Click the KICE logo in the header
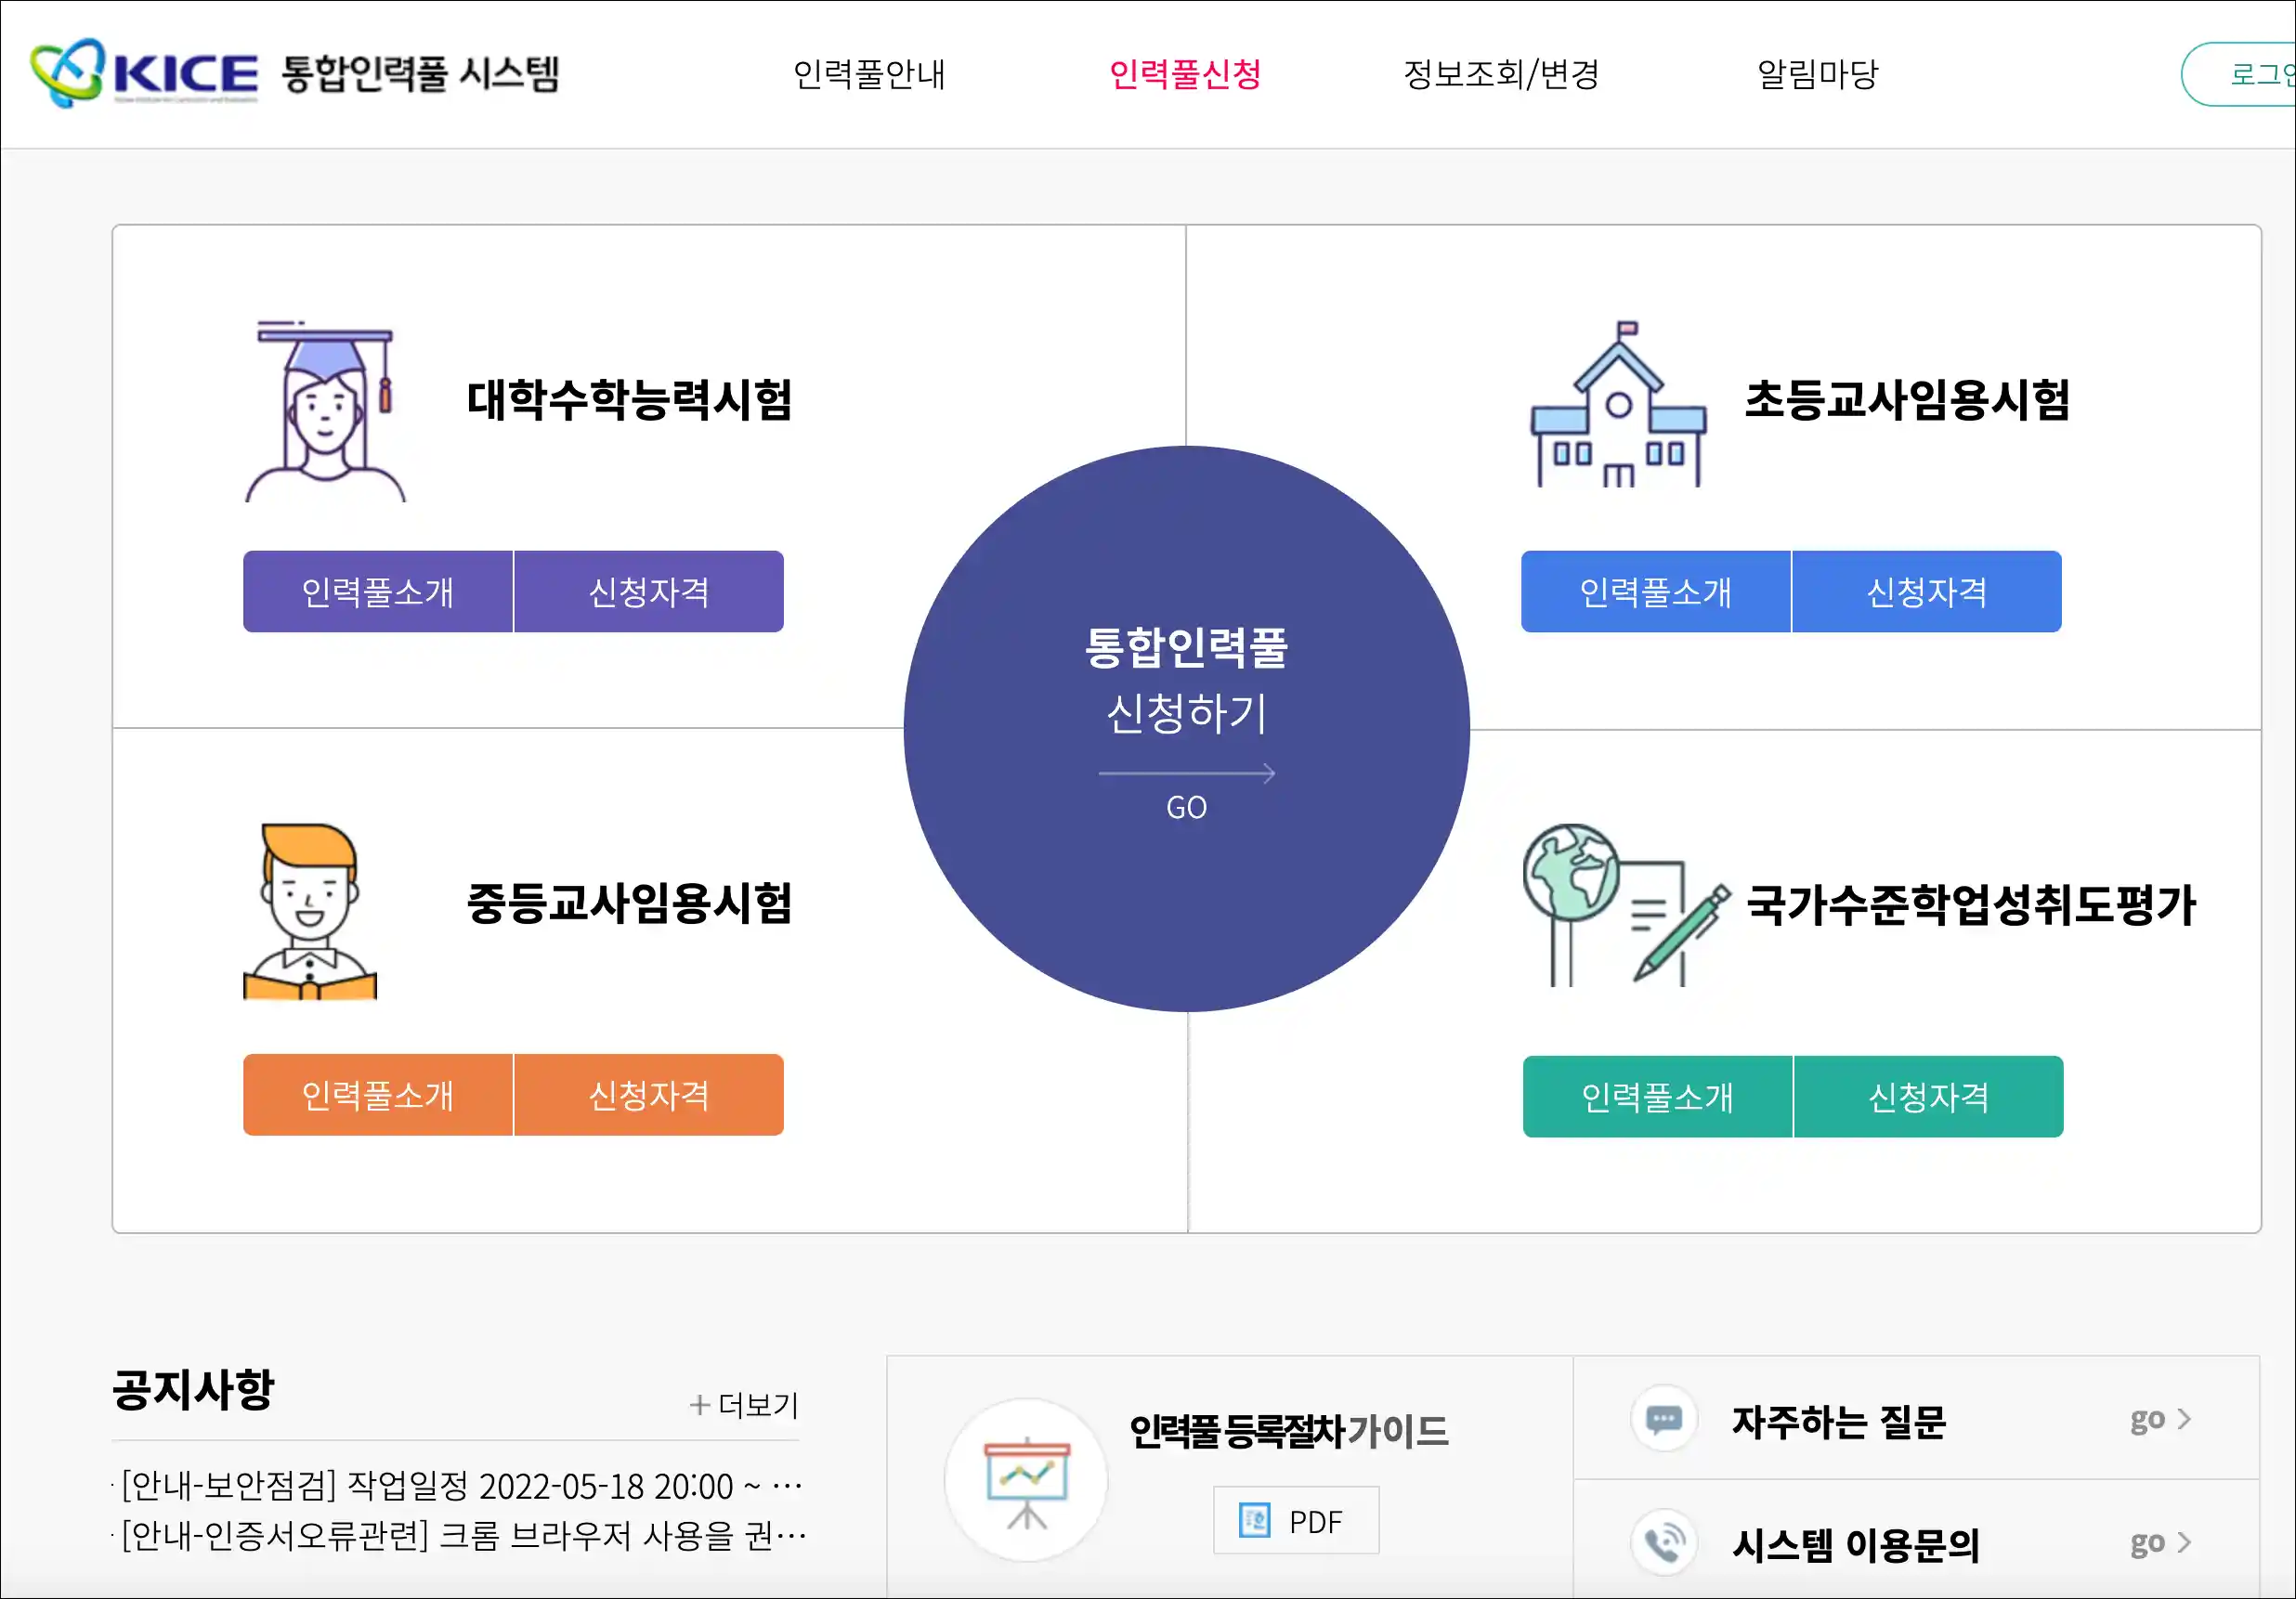Image resolution: width=2296 pixels, height=1599 pixels. [x=145, y=73]
